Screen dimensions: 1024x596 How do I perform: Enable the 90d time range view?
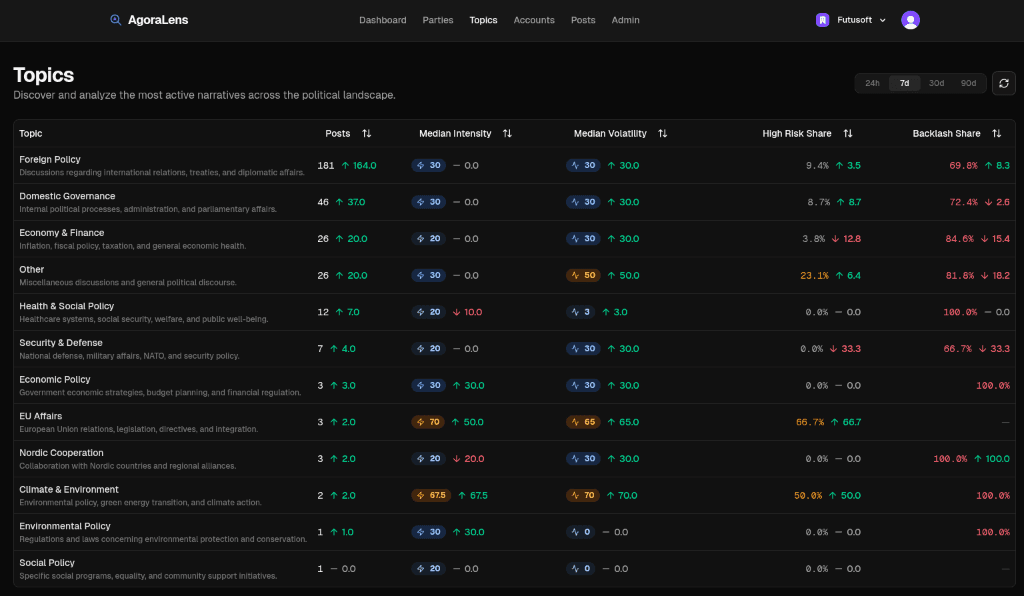968,83
